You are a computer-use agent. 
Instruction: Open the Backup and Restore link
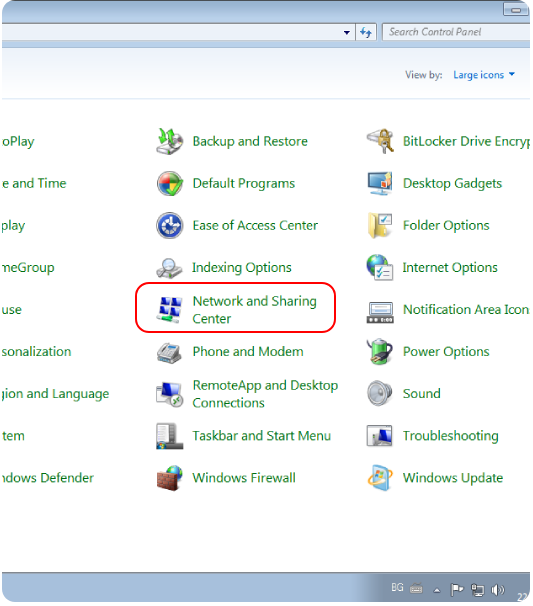tap(250, 141)
